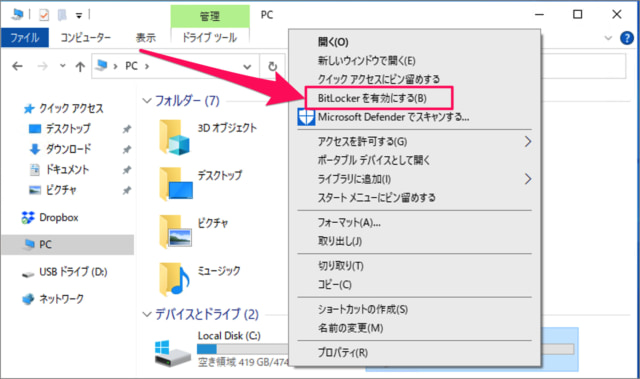Click the properties icon in quick access toolbar

pos(44,15)
